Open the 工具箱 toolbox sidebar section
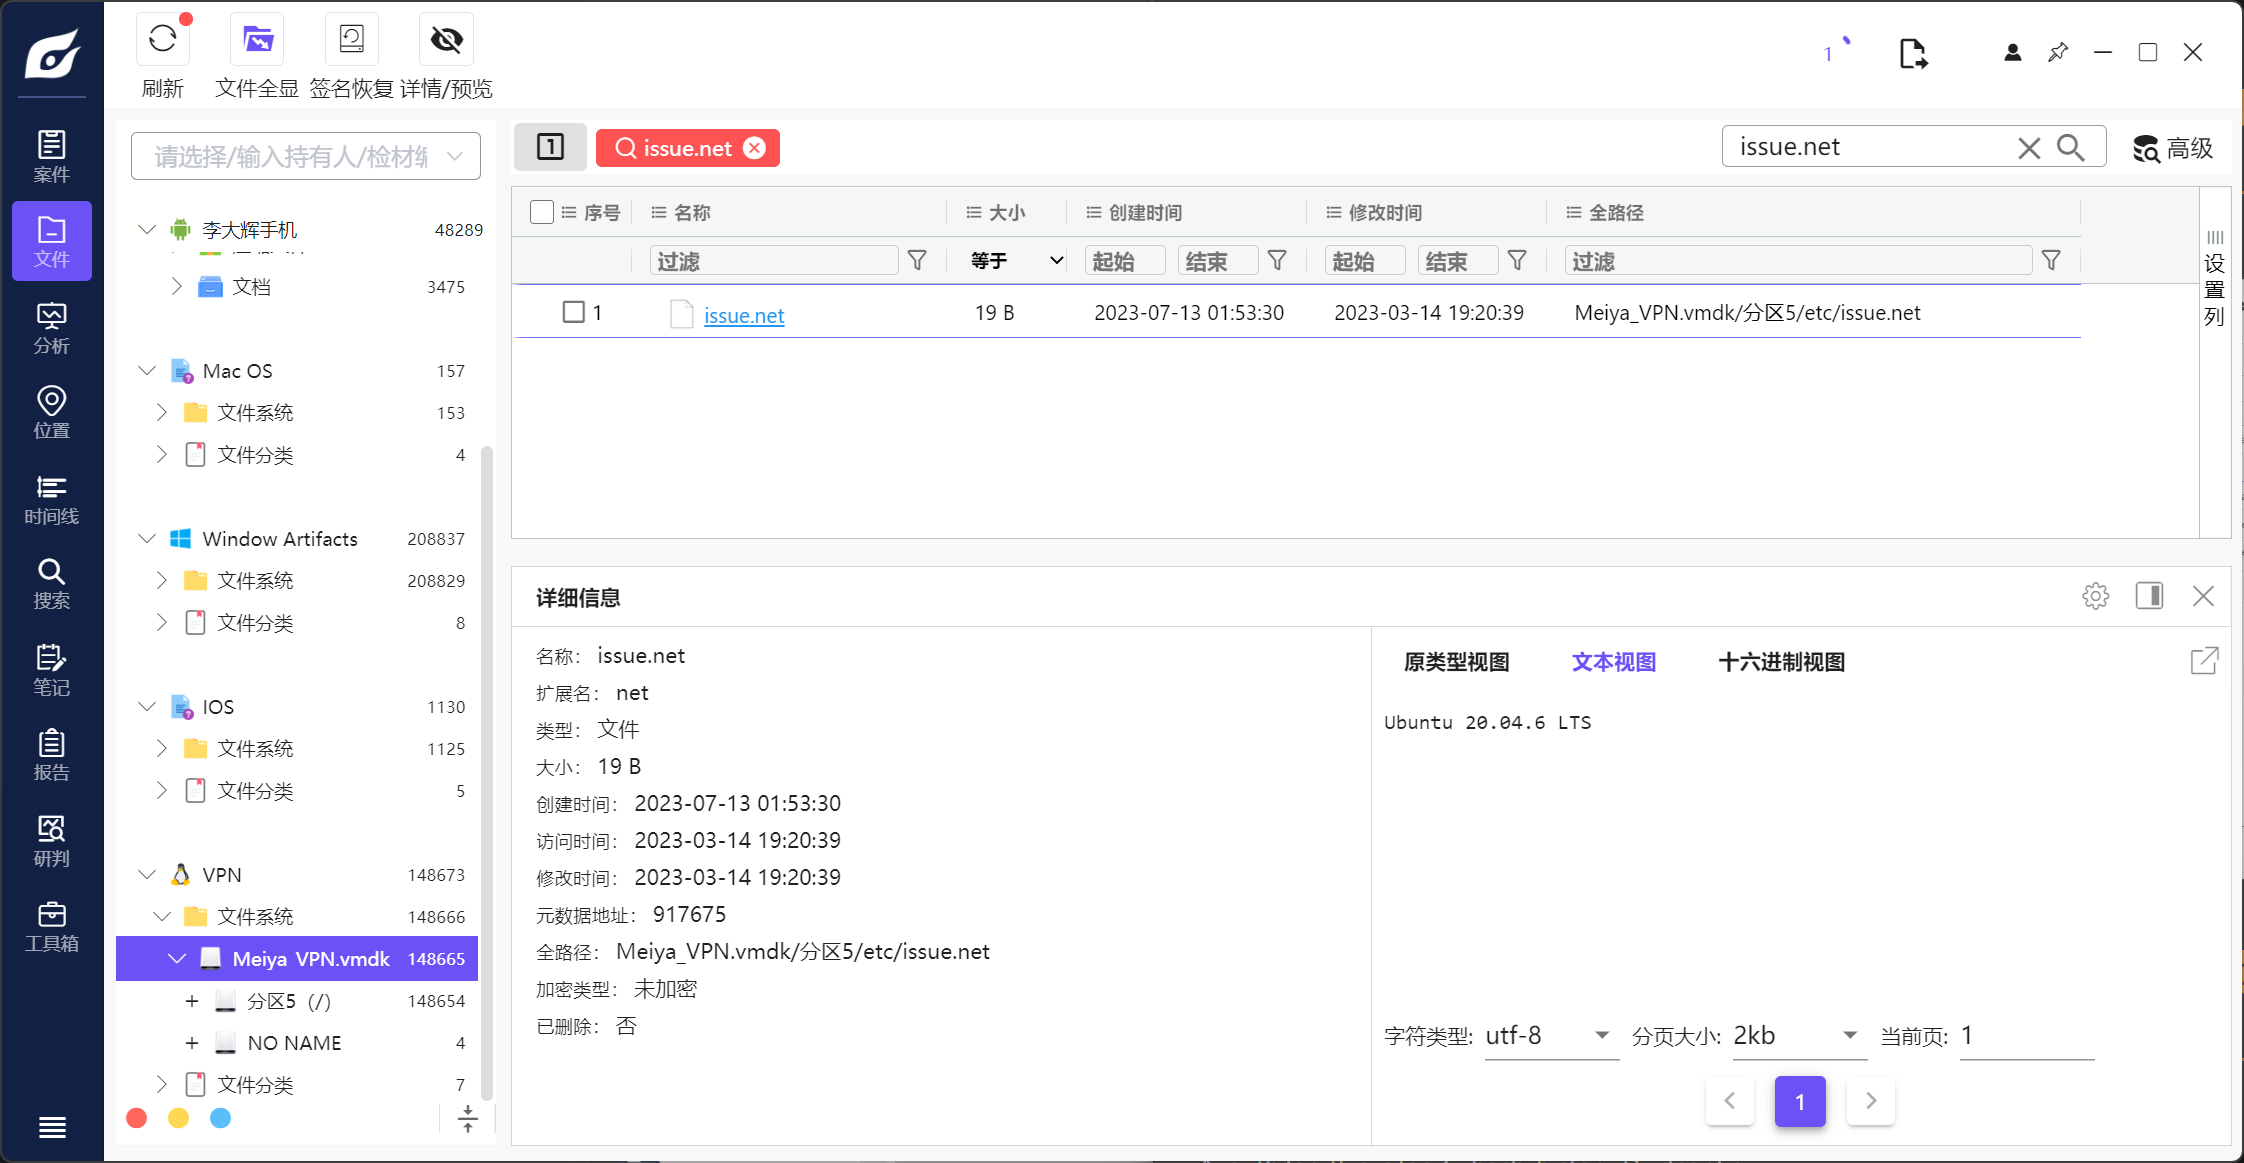This screenshot has width=2244, height=1163. coord(51,926)
